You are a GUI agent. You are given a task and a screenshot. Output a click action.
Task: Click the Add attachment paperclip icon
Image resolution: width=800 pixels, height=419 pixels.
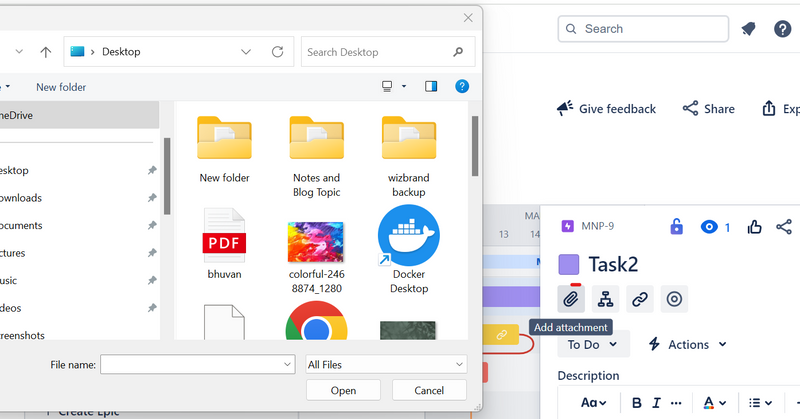click(x=571, y=298)
